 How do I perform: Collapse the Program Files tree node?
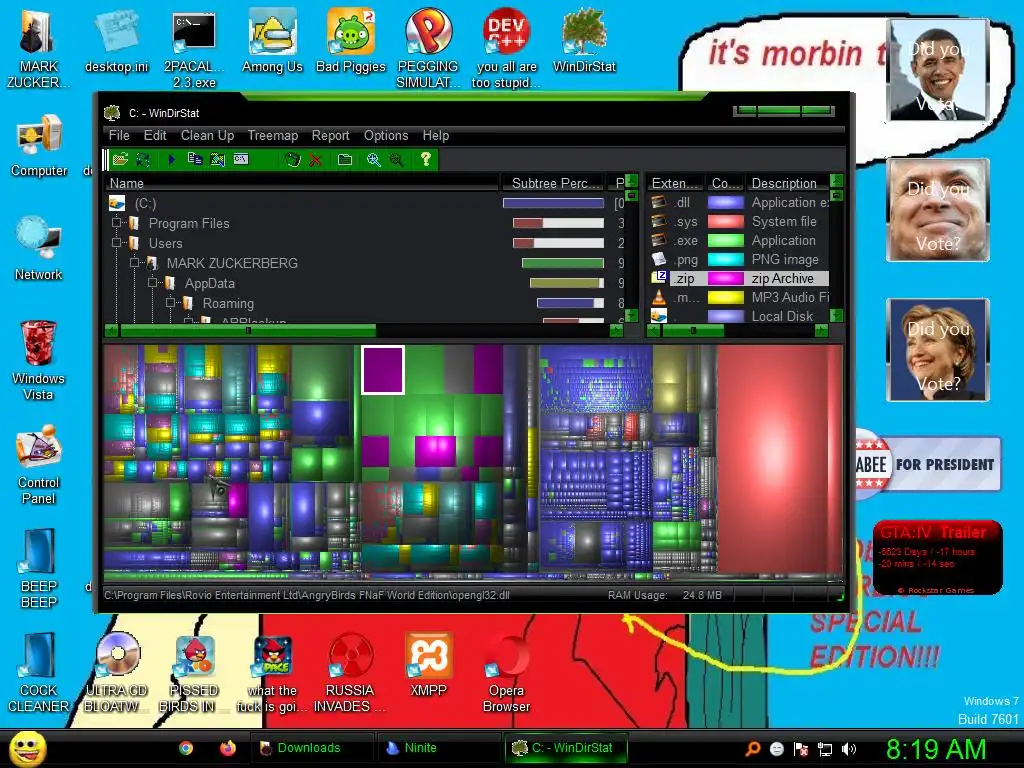[x=117, y=223]
